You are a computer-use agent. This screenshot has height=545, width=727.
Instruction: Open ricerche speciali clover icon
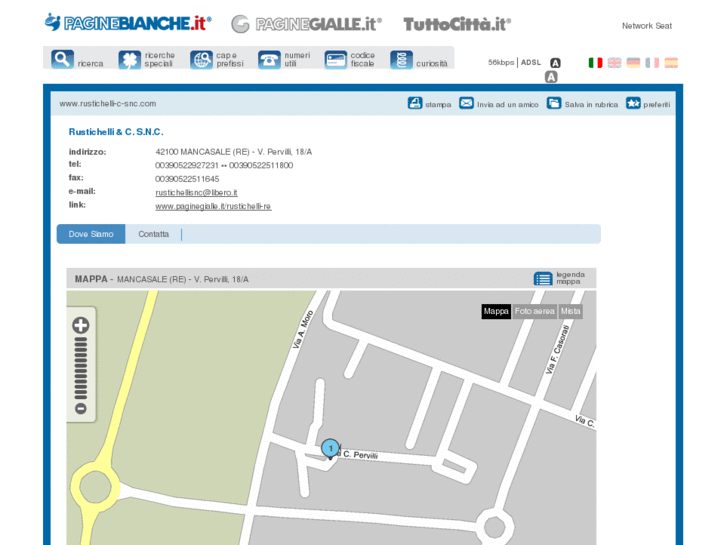pyautogui.click(x=129, y=60)
